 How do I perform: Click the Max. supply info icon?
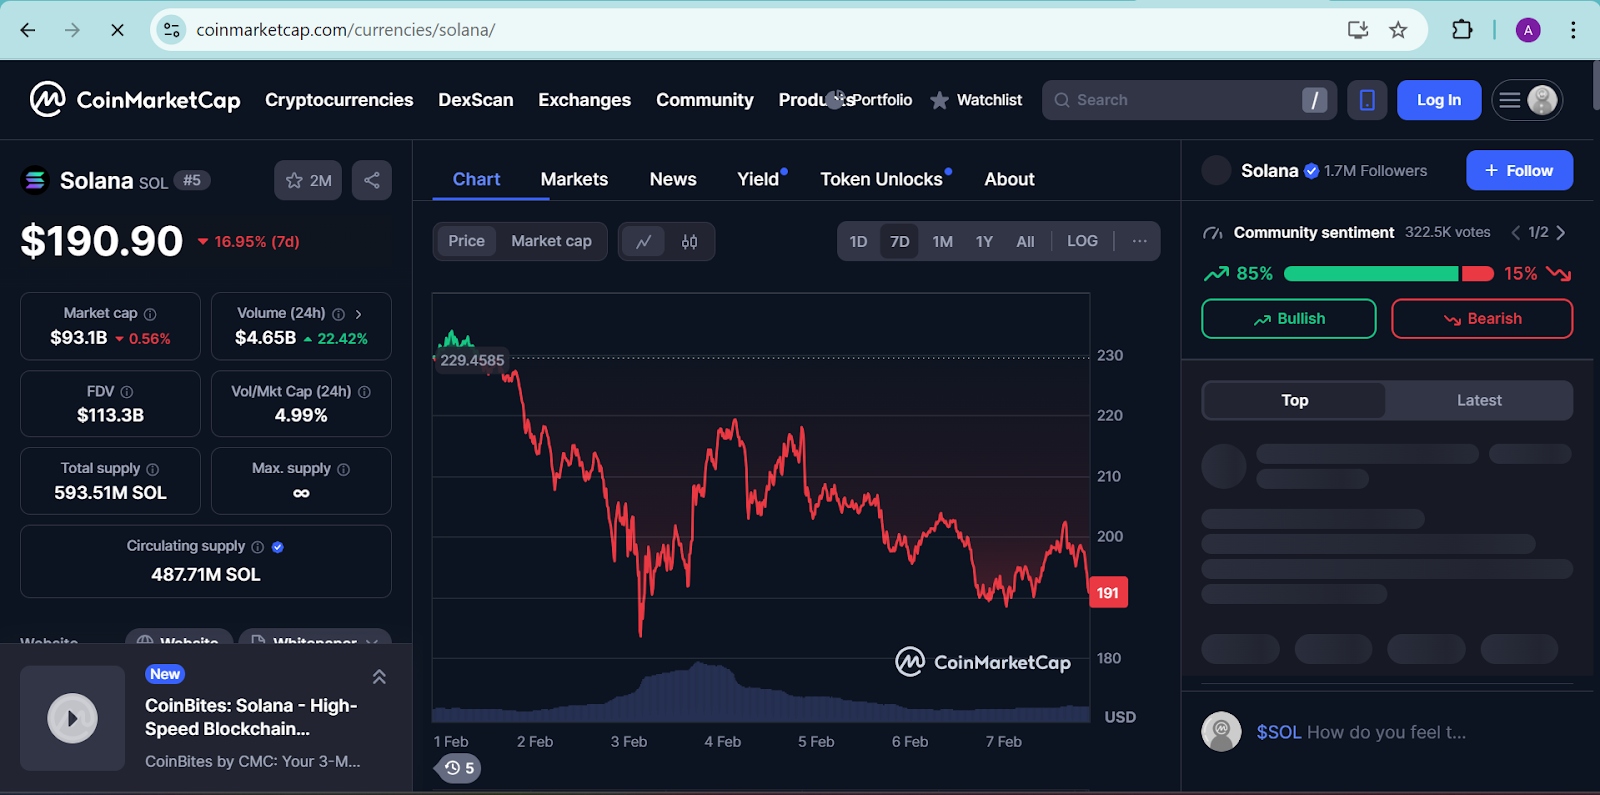tap(343, 469)
